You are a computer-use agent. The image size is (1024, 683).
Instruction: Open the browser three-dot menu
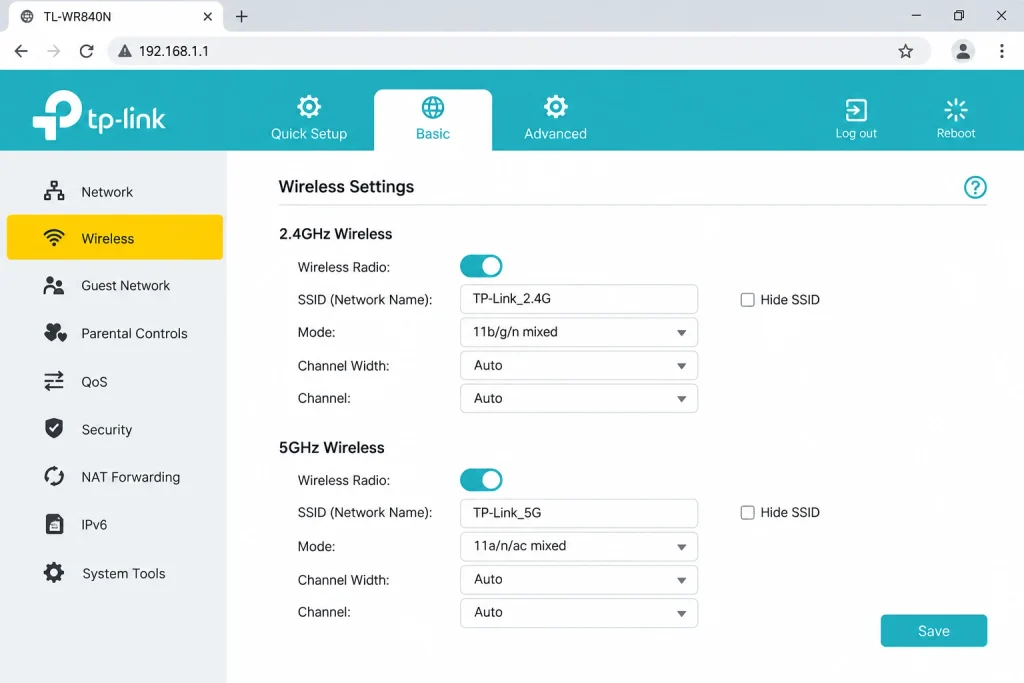1002,51
